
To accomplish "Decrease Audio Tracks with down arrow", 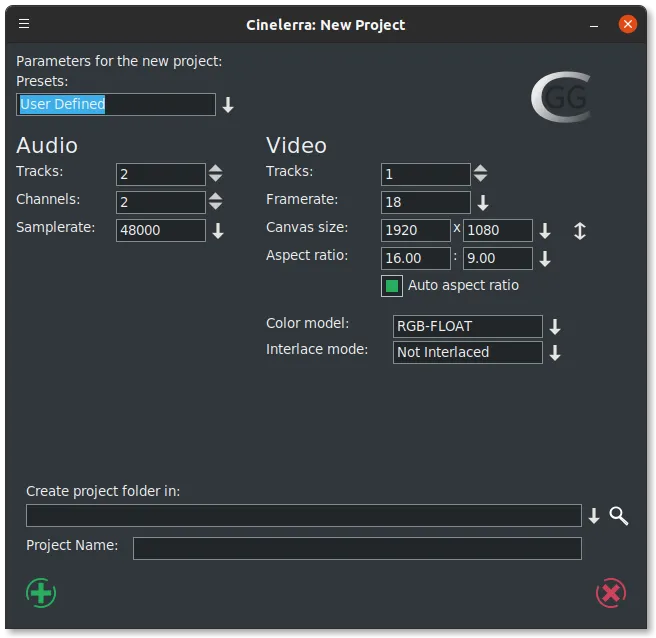I will 215,178.
